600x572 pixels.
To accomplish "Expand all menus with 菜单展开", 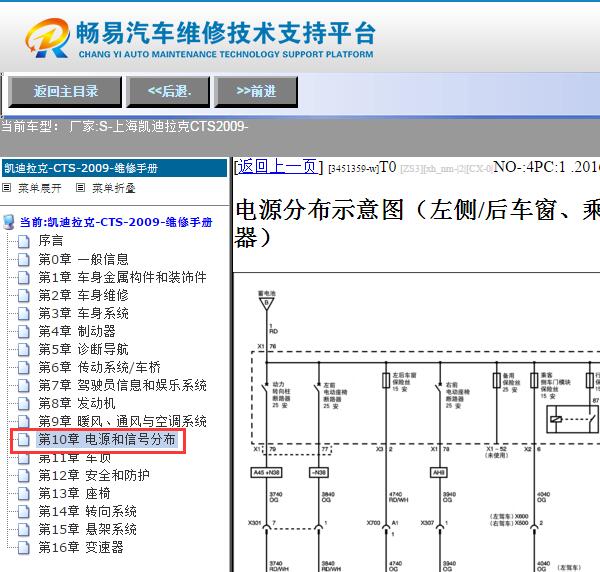I will [x=39, y=188].
